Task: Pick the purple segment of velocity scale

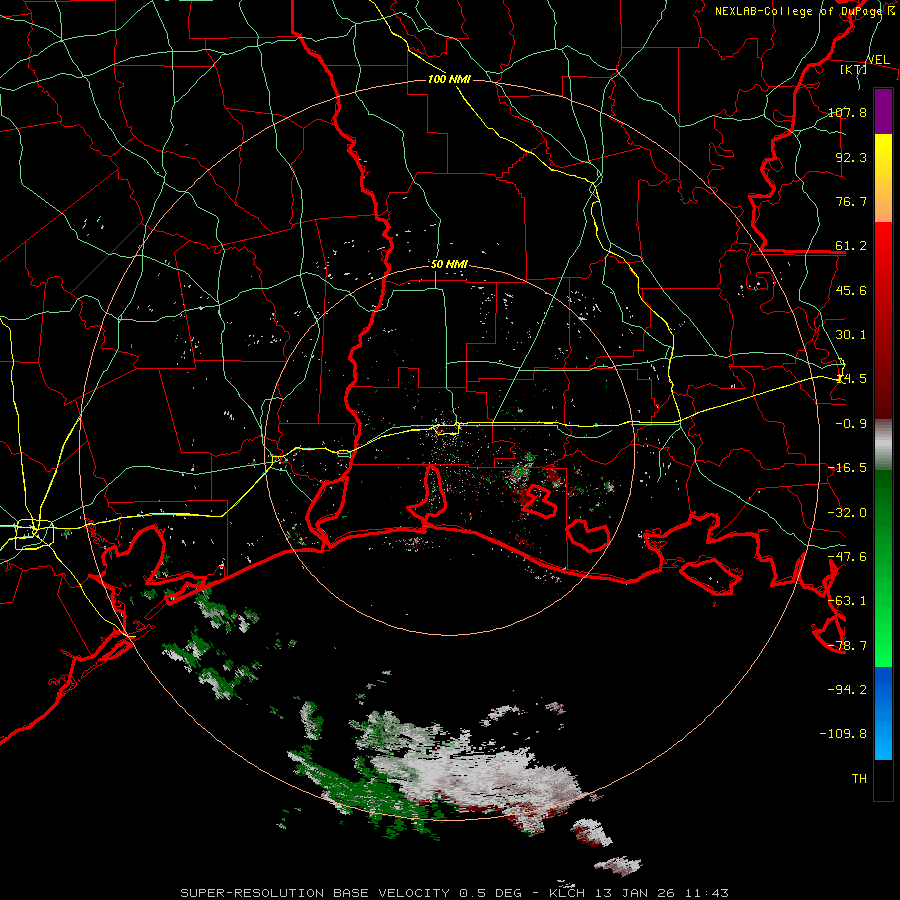Action: click(x=883, y=111)
